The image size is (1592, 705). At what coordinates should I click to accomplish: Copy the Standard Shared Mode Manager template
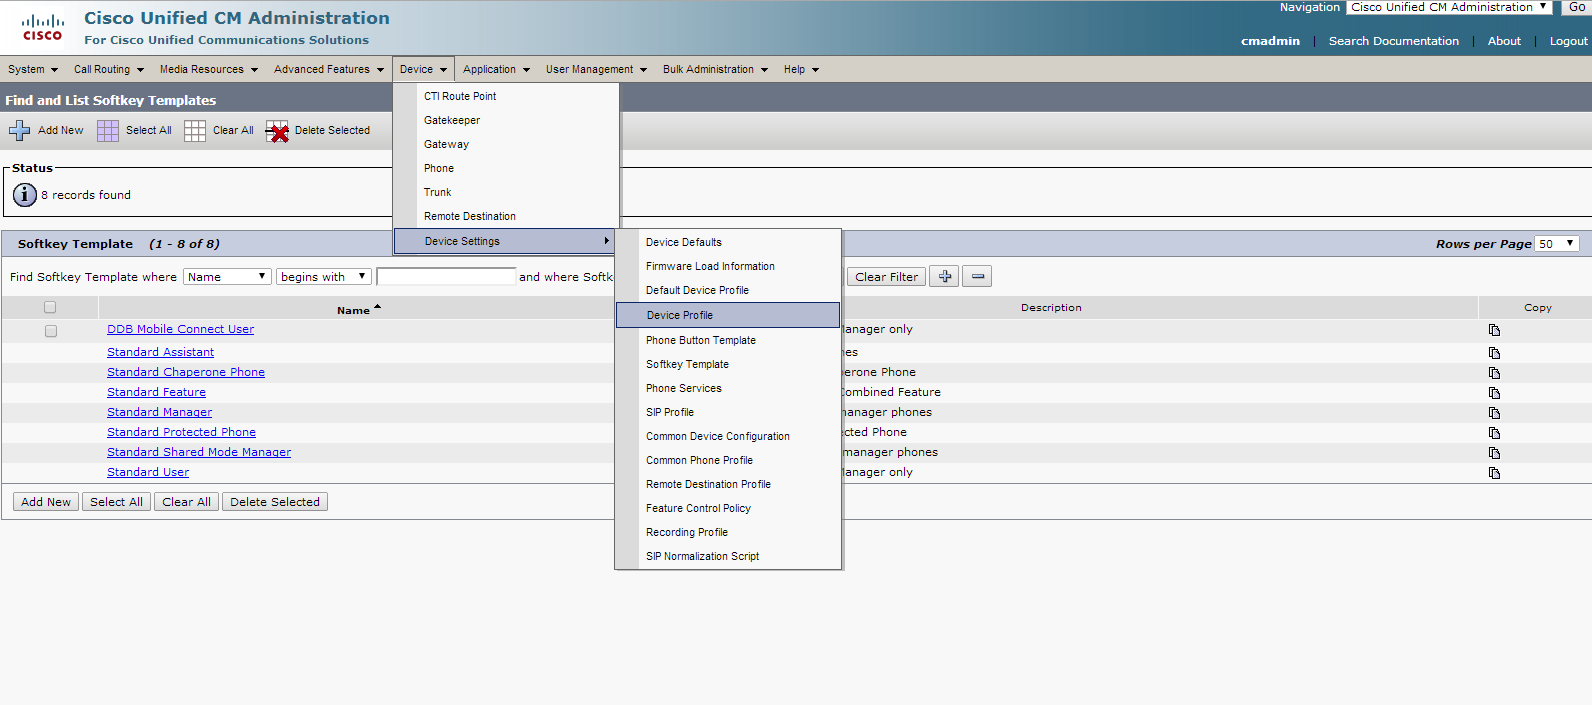tap(1494, 453)
